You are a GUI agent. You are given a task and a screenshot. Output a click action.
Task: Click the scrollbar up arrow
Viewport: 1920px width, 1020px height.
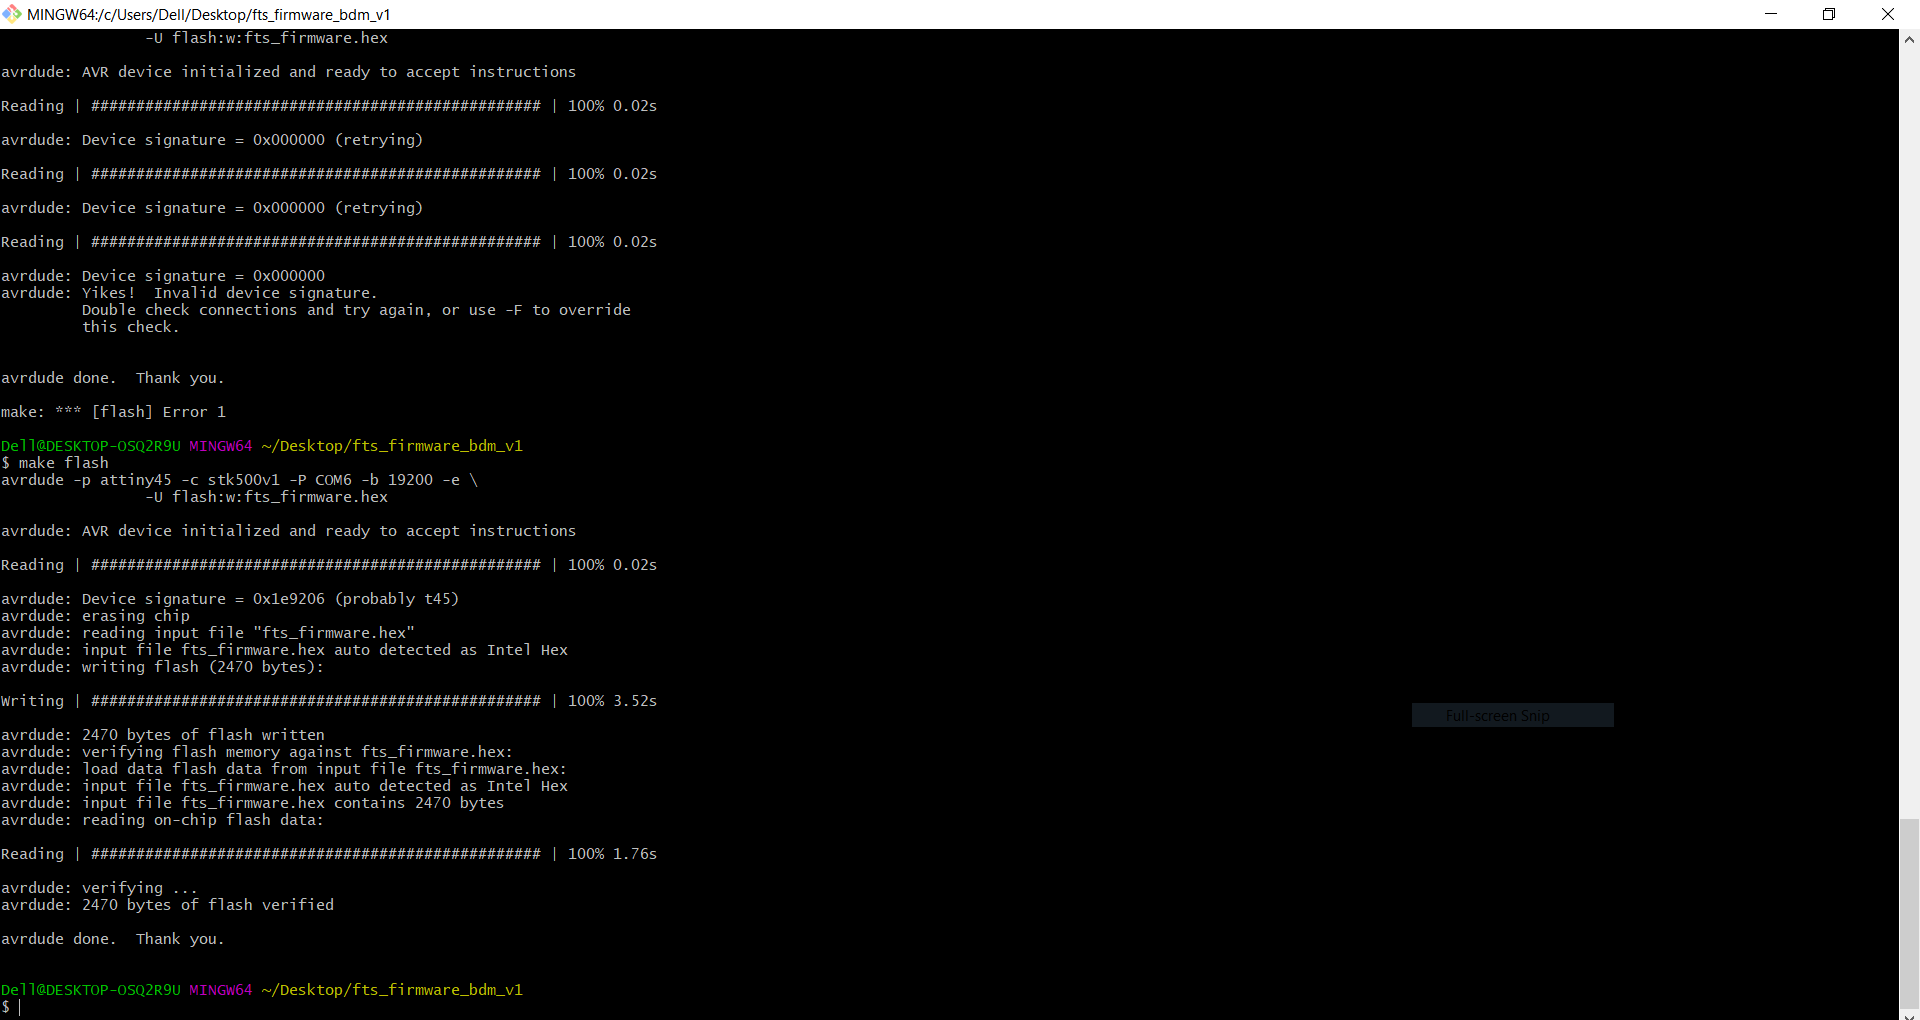[x=1909, y=40]
